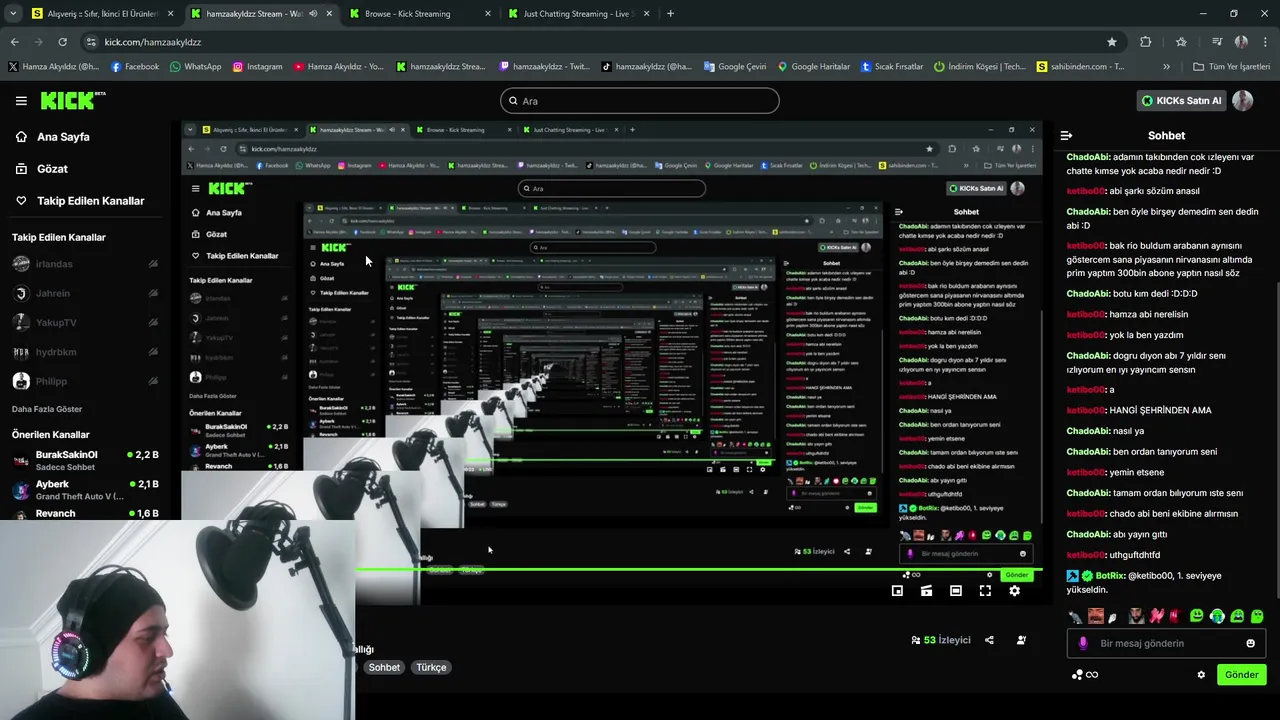Toggle the Chrome side panel icon
Image resolution: width=1280 pixels, height=720 pixels.
1181,42
